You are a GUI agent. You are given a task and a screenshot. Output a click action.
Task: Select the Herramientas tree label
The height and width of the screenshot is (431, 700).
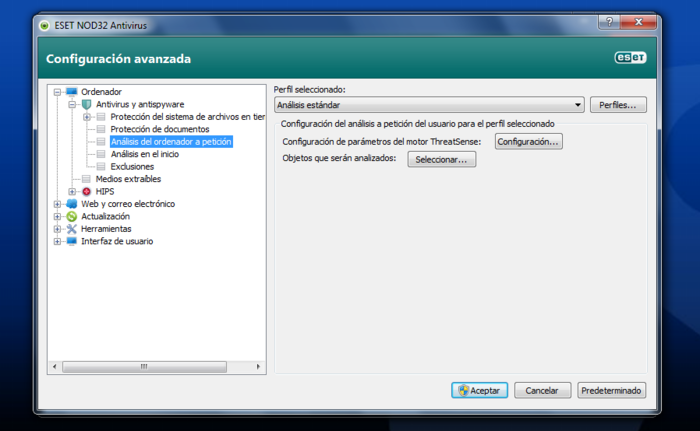106,229
